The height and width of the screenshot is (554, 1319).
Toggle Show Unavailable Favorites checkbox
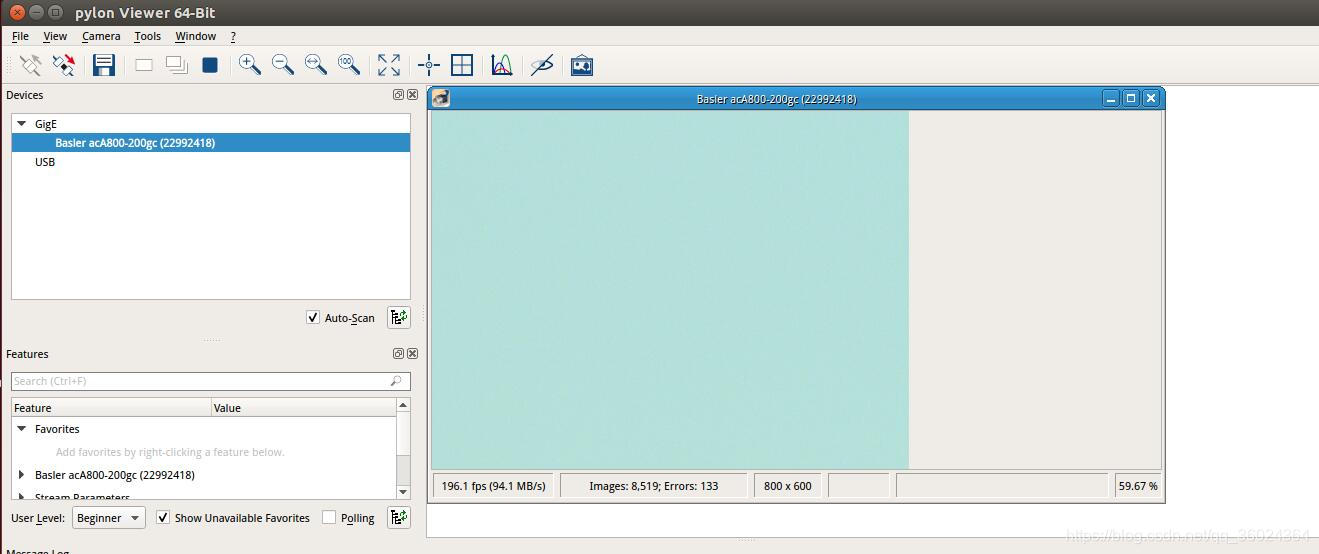tap(163, 518)
